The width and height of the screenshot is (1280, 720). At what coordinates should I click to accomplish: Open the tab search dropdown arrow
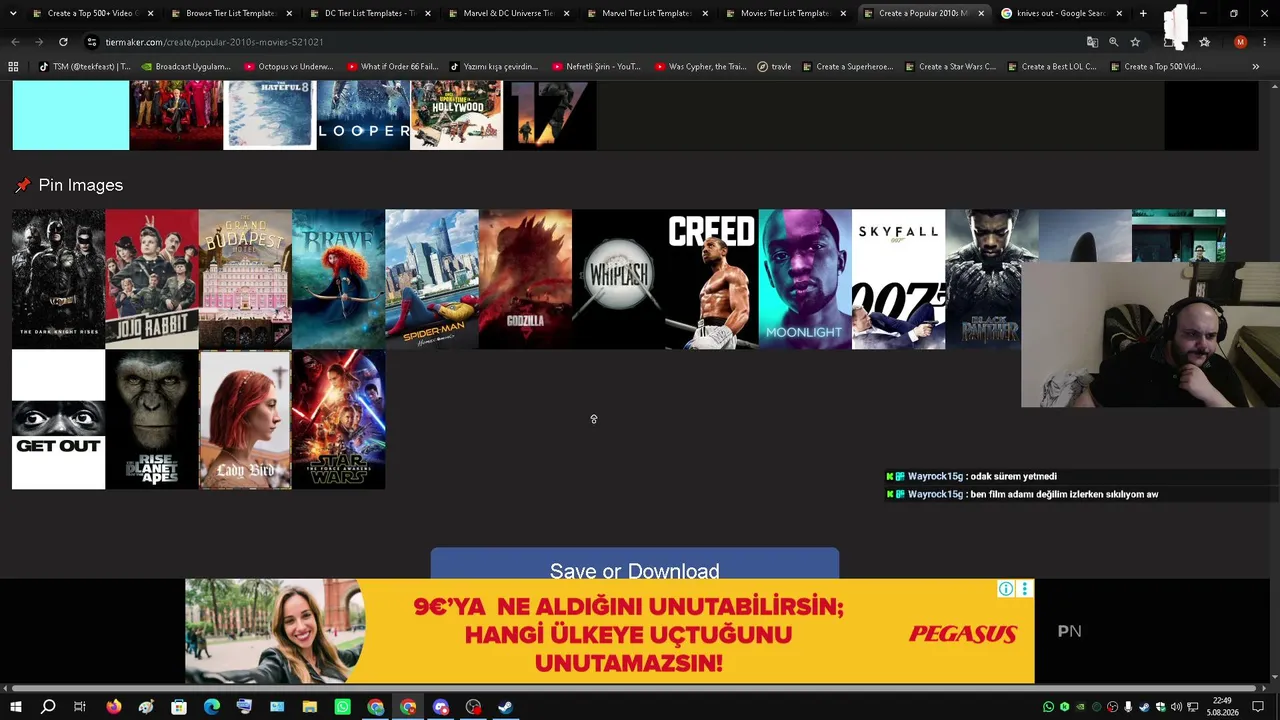coord(13,13)
